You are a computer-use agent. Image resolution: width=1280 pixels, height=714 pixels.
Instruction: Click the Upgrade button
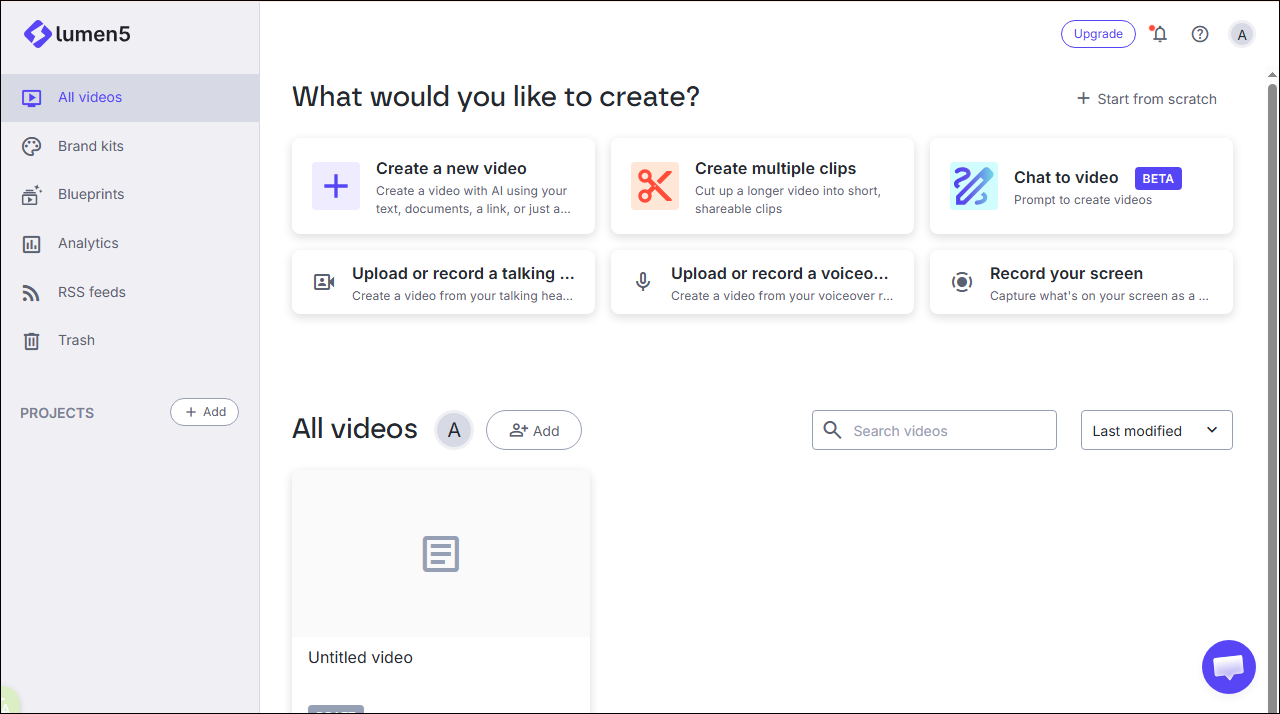pyautogui.click(x=1098, y=33)
